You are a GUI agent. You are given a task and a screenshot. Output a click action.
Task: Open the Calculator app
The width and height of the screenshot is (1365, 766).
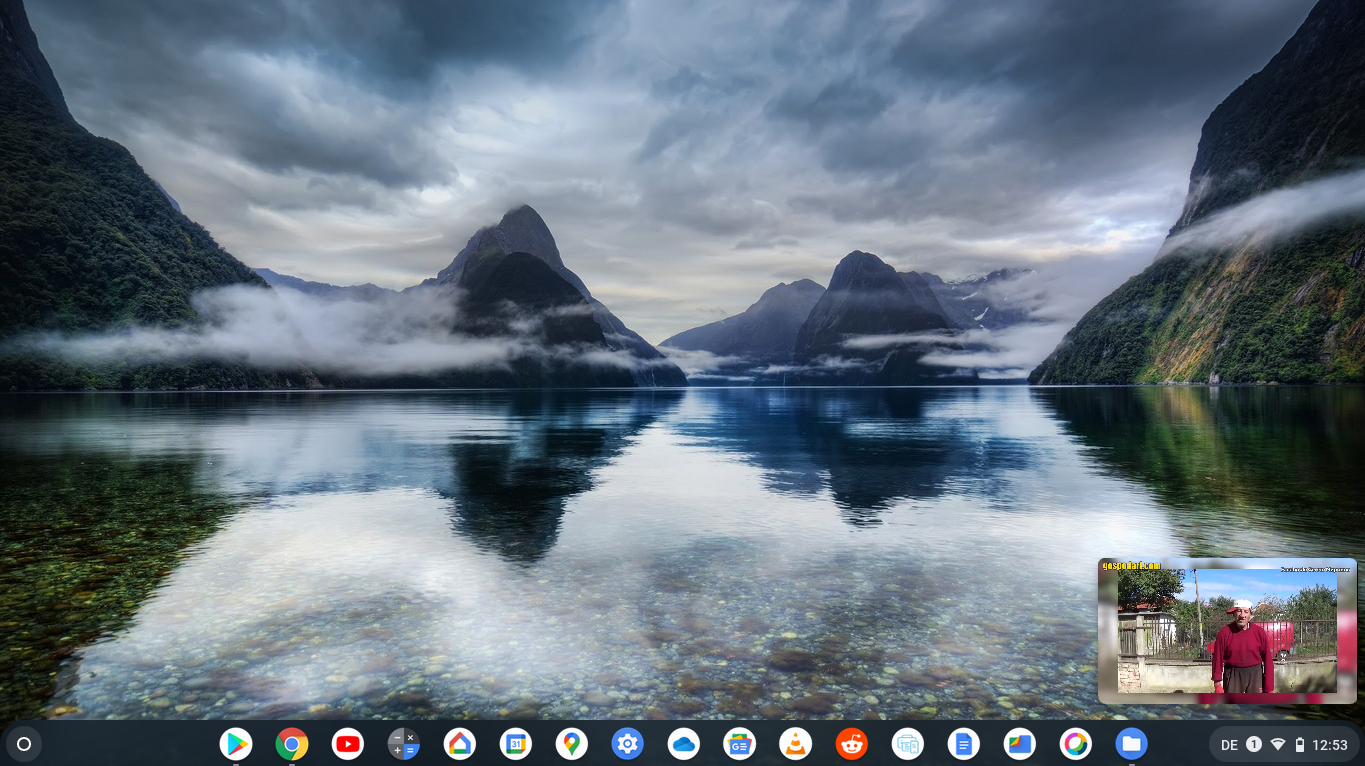(404, 744)
